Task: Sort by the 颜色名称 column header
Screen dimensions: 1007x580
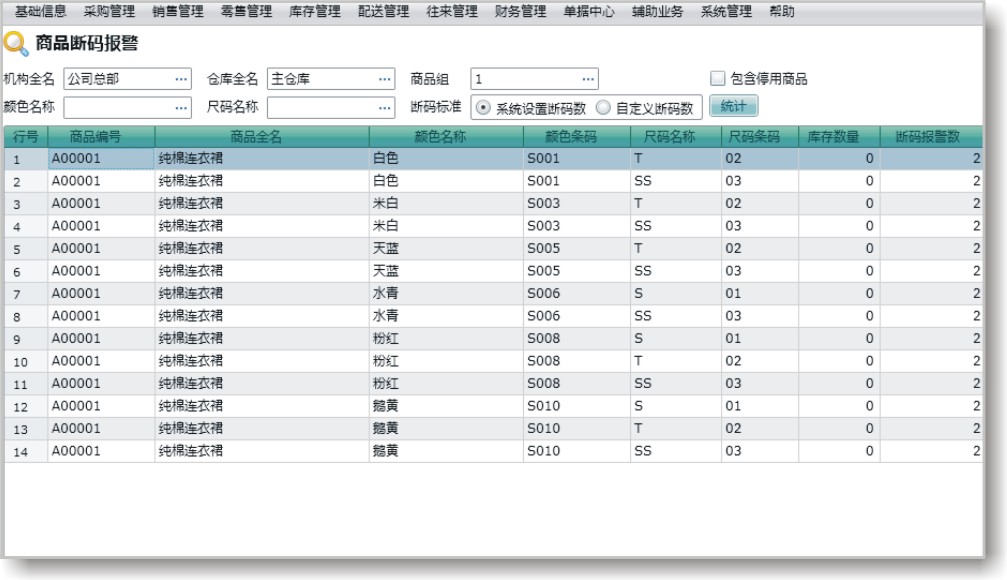Action: pos(446,136)
